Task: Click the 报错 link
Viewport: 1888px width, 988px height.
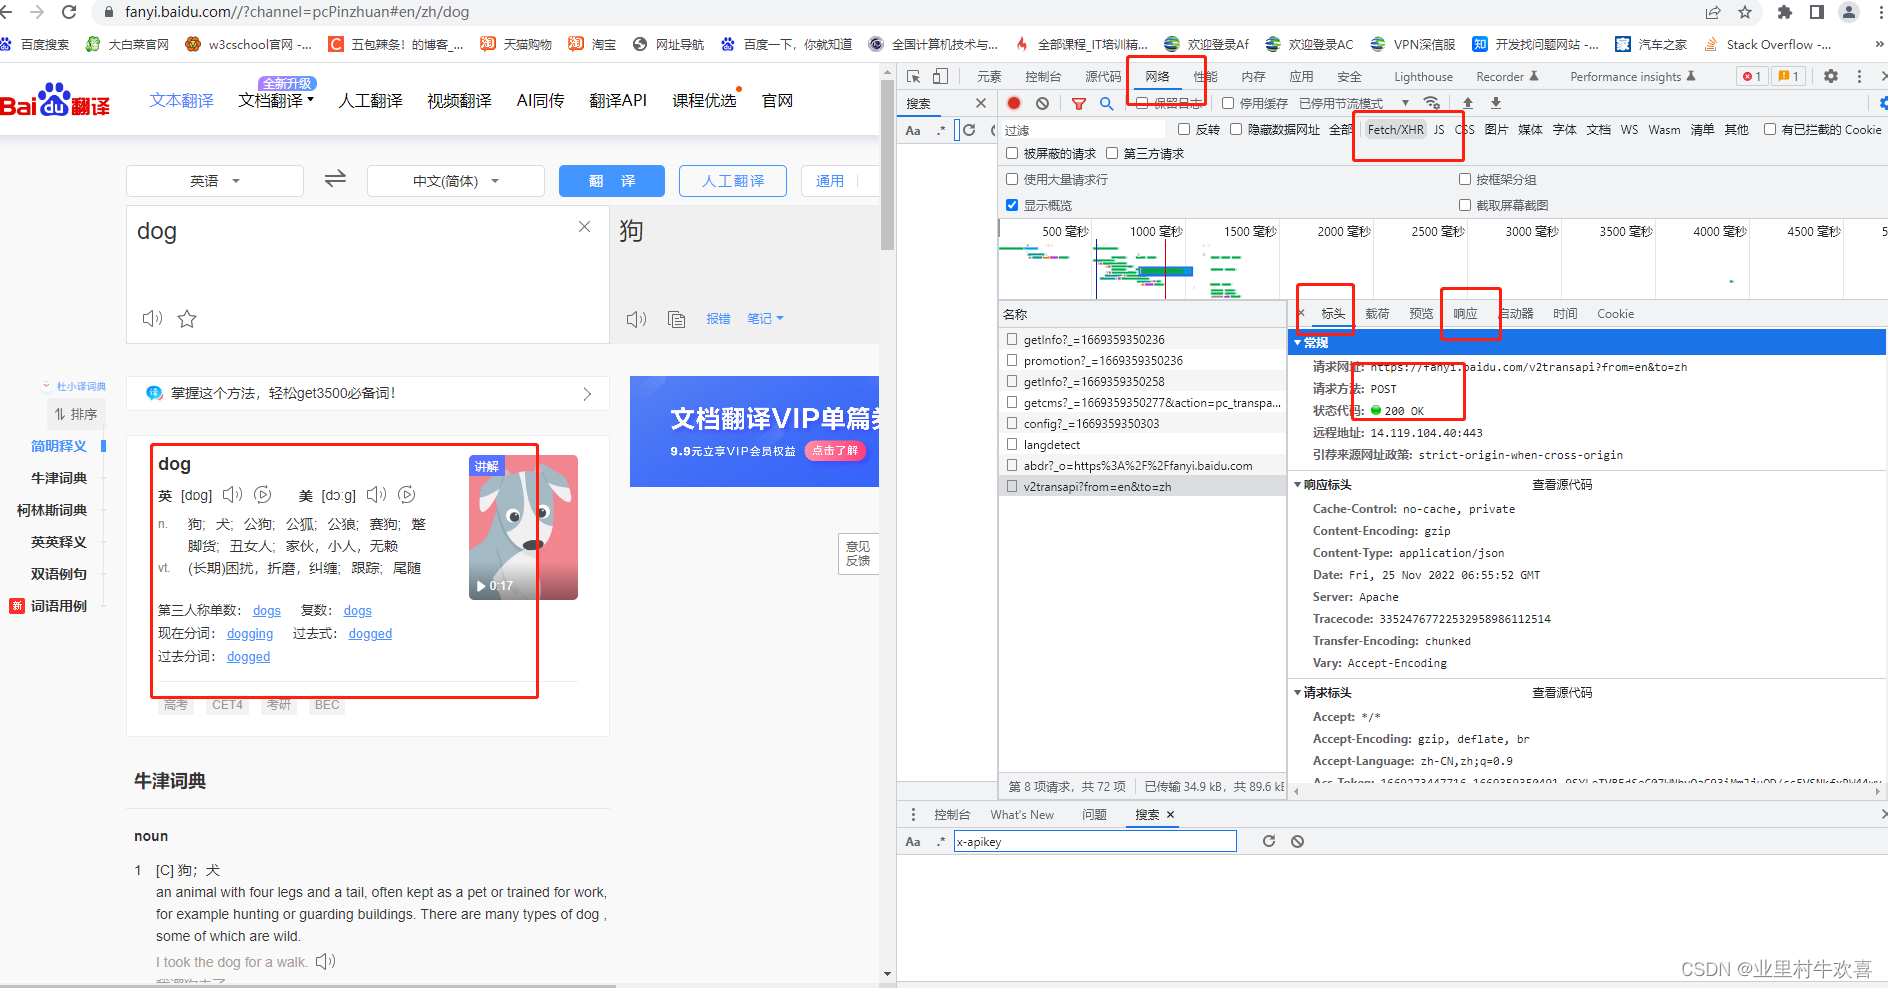Action: [x=718, y=319]
